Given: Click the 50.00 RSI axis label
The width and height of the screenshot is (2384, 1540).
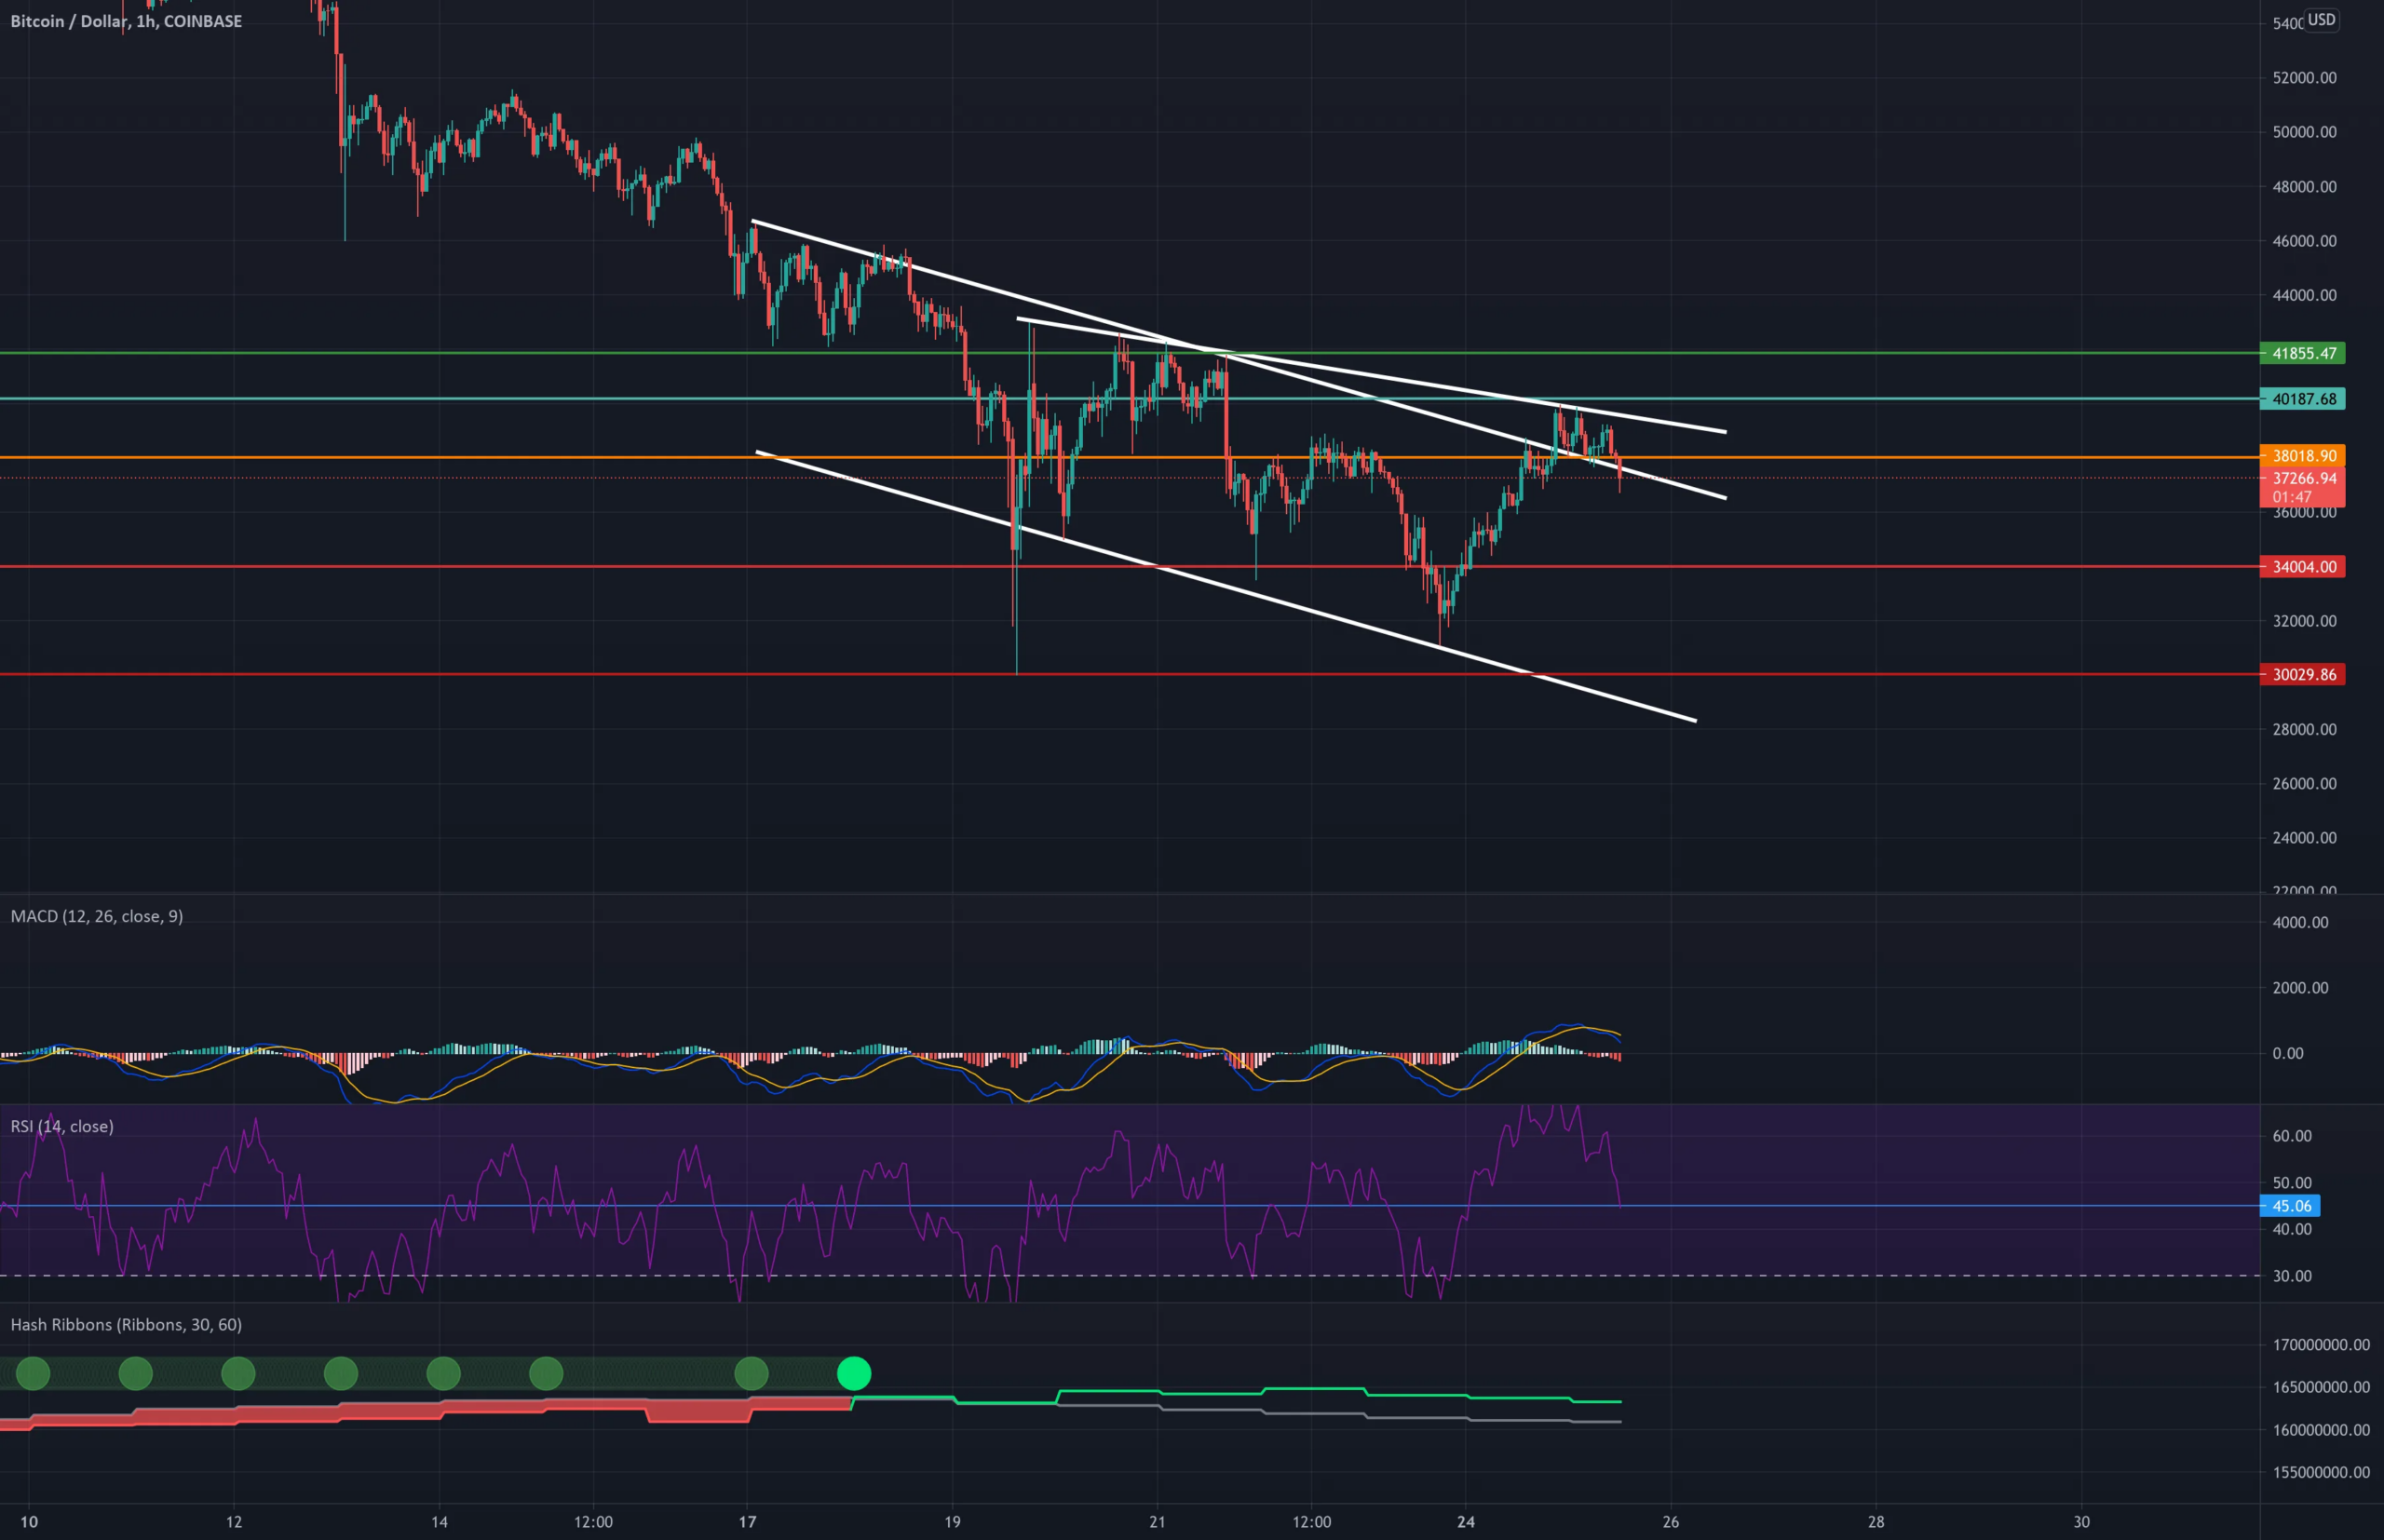Looking at the screenshot, I should pyautogui.click(x=2292, y=1183).
